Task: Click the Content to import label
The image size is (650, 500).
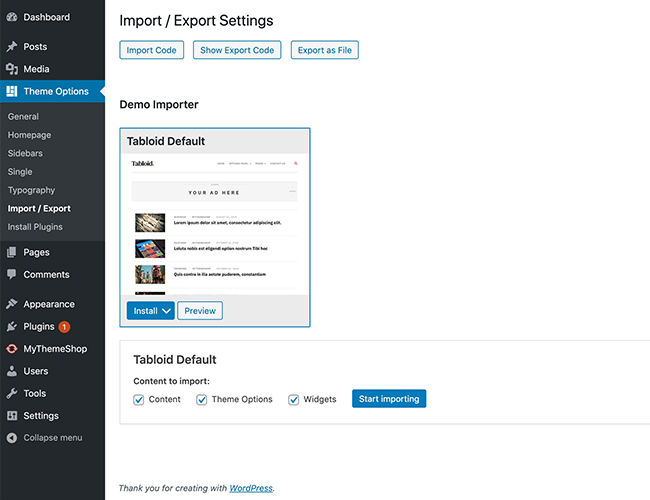Action: [172, 381]
